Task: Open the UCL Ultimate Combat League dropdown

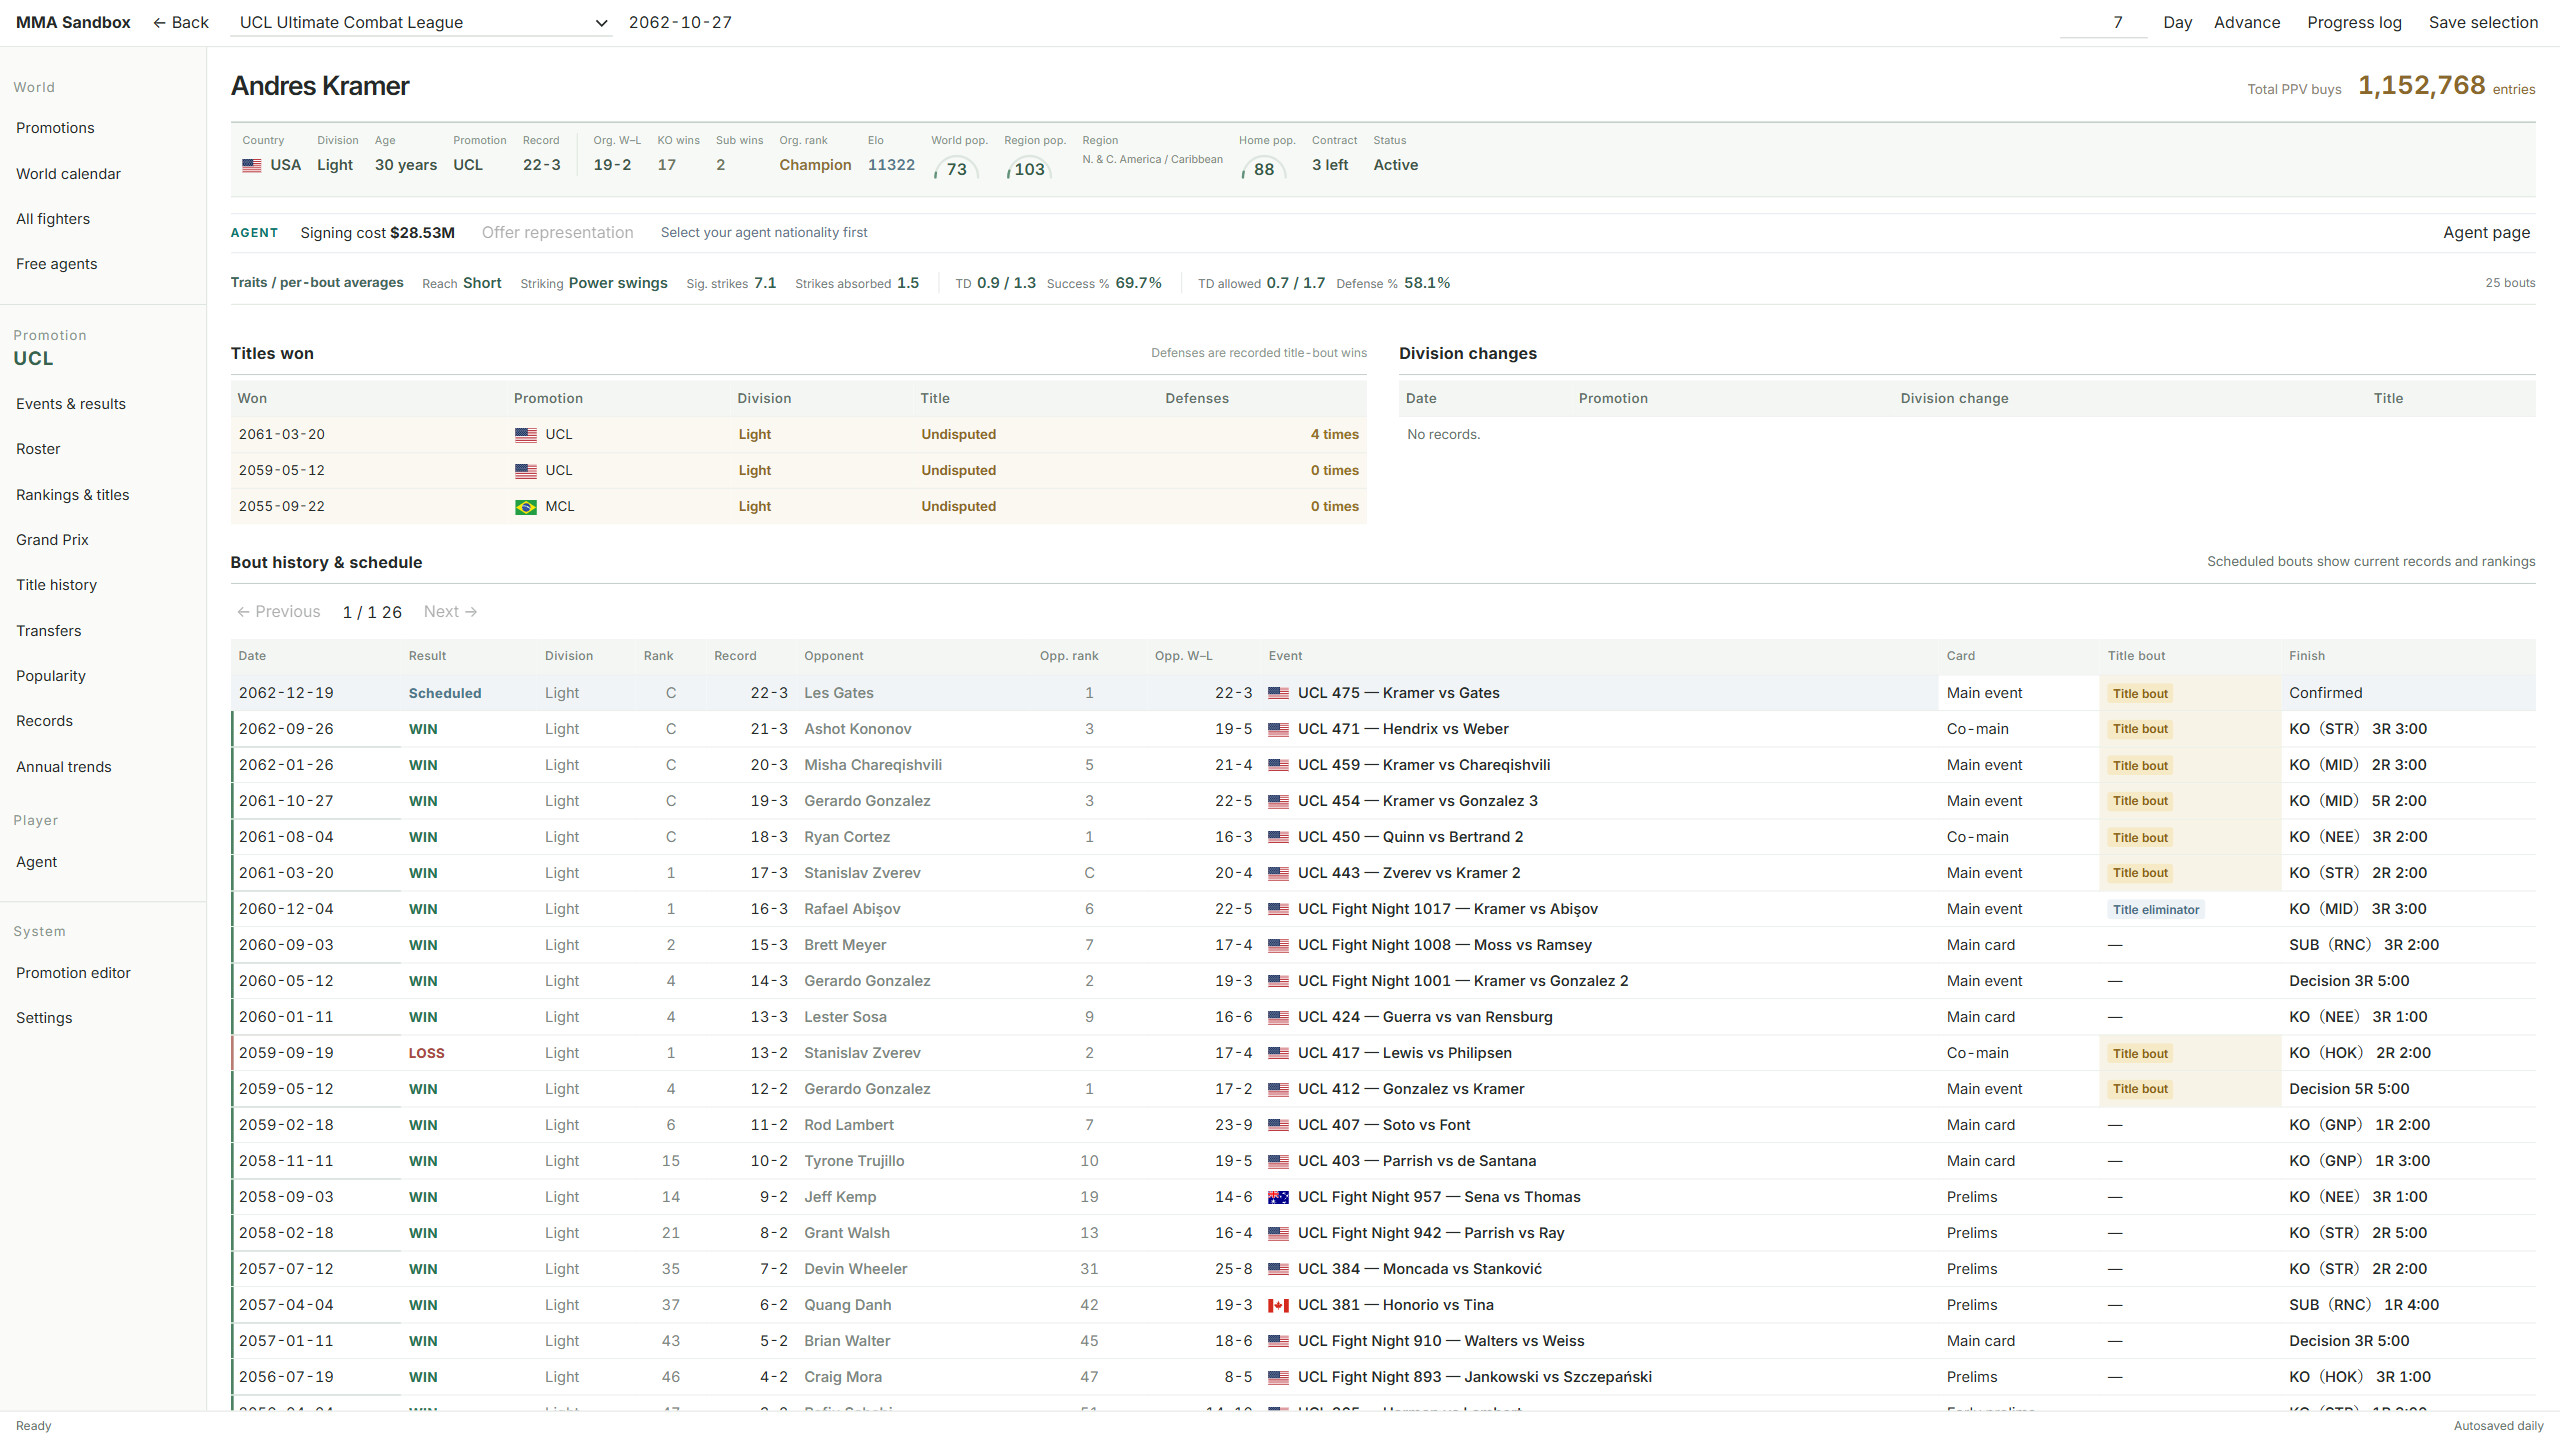Action: (421, 22)
